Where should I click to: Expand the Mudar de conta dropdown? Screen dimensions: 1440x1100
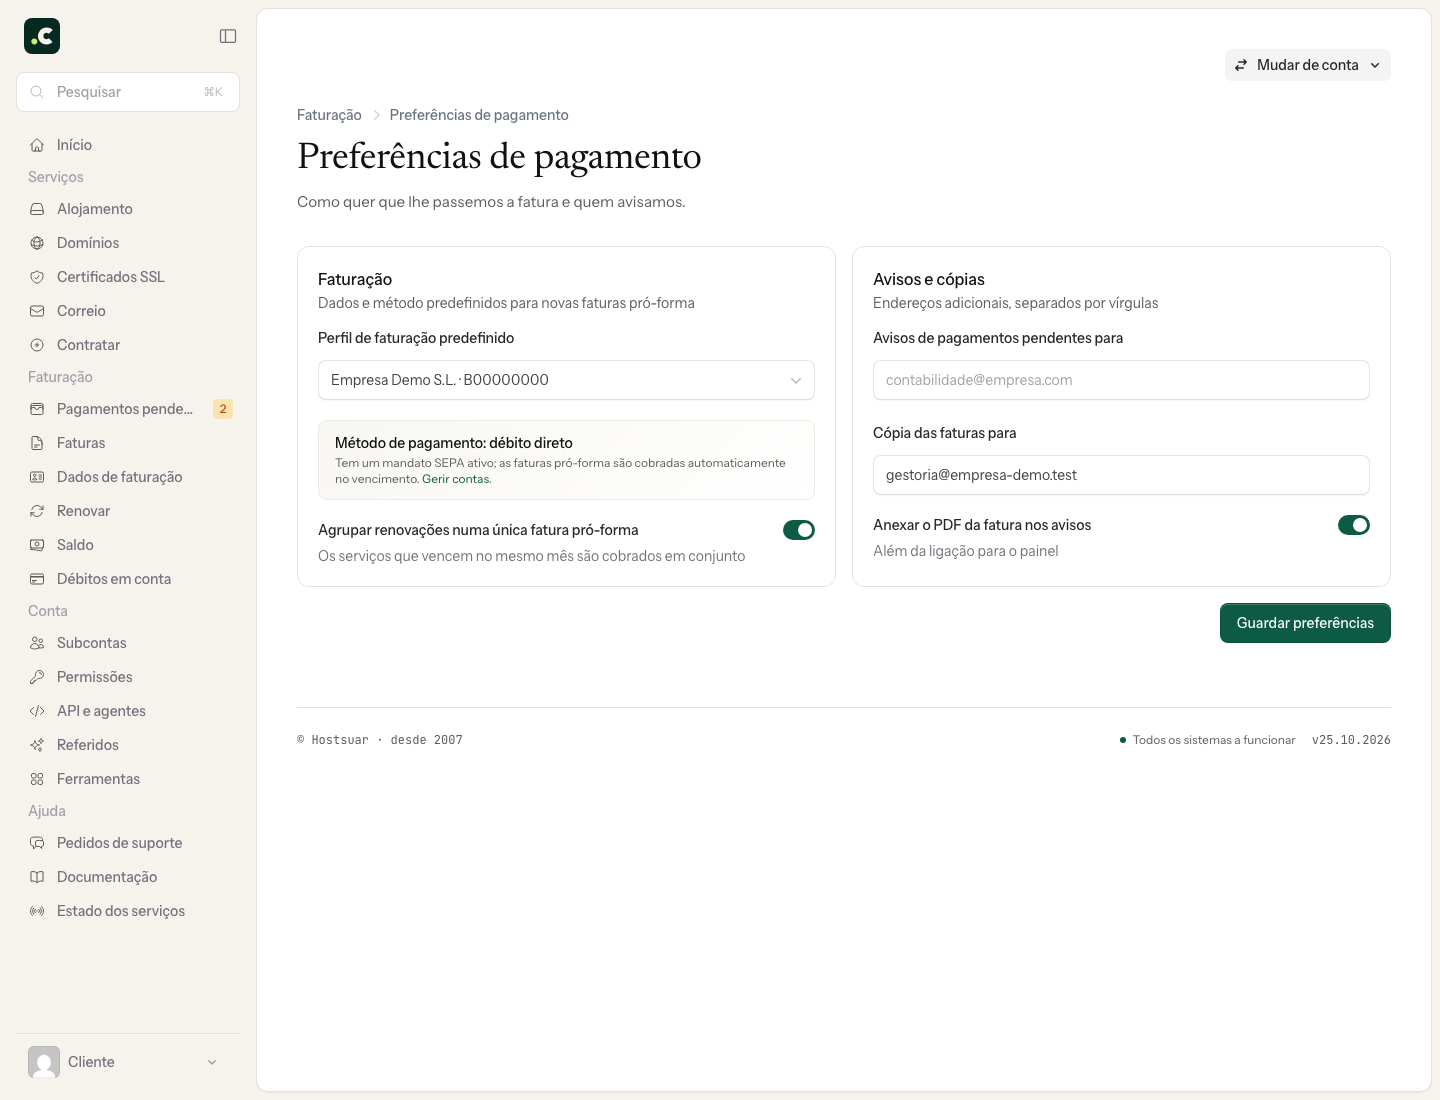pyautogui.click(x=1308, y=65)
